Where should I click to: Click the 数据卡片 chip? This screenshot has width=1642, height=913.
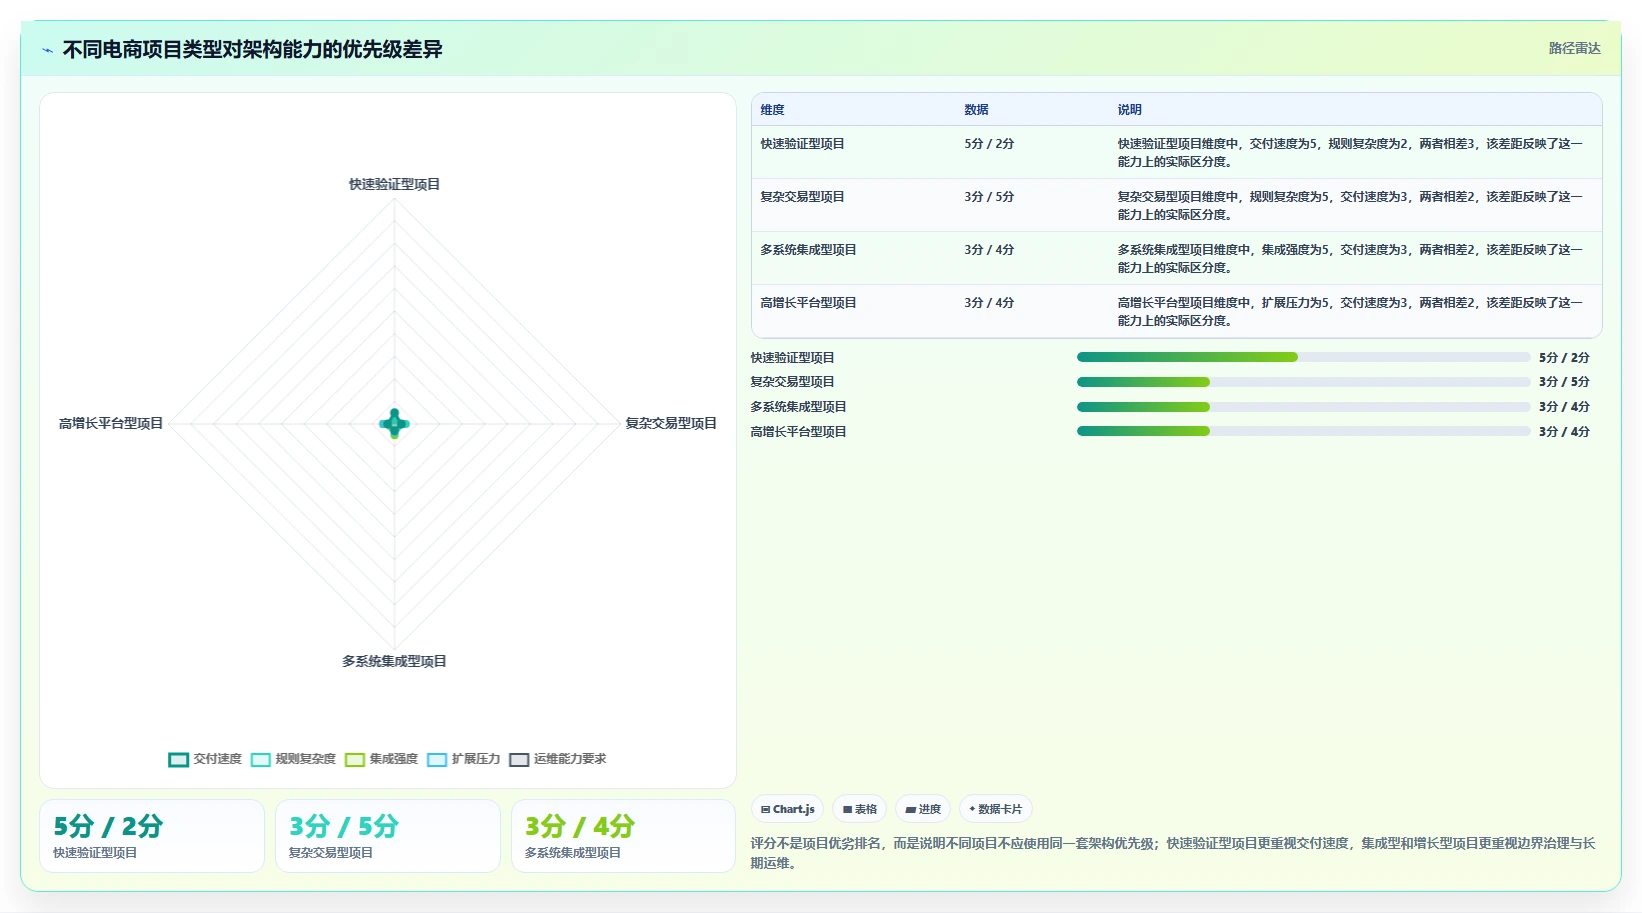click(995, 809)
